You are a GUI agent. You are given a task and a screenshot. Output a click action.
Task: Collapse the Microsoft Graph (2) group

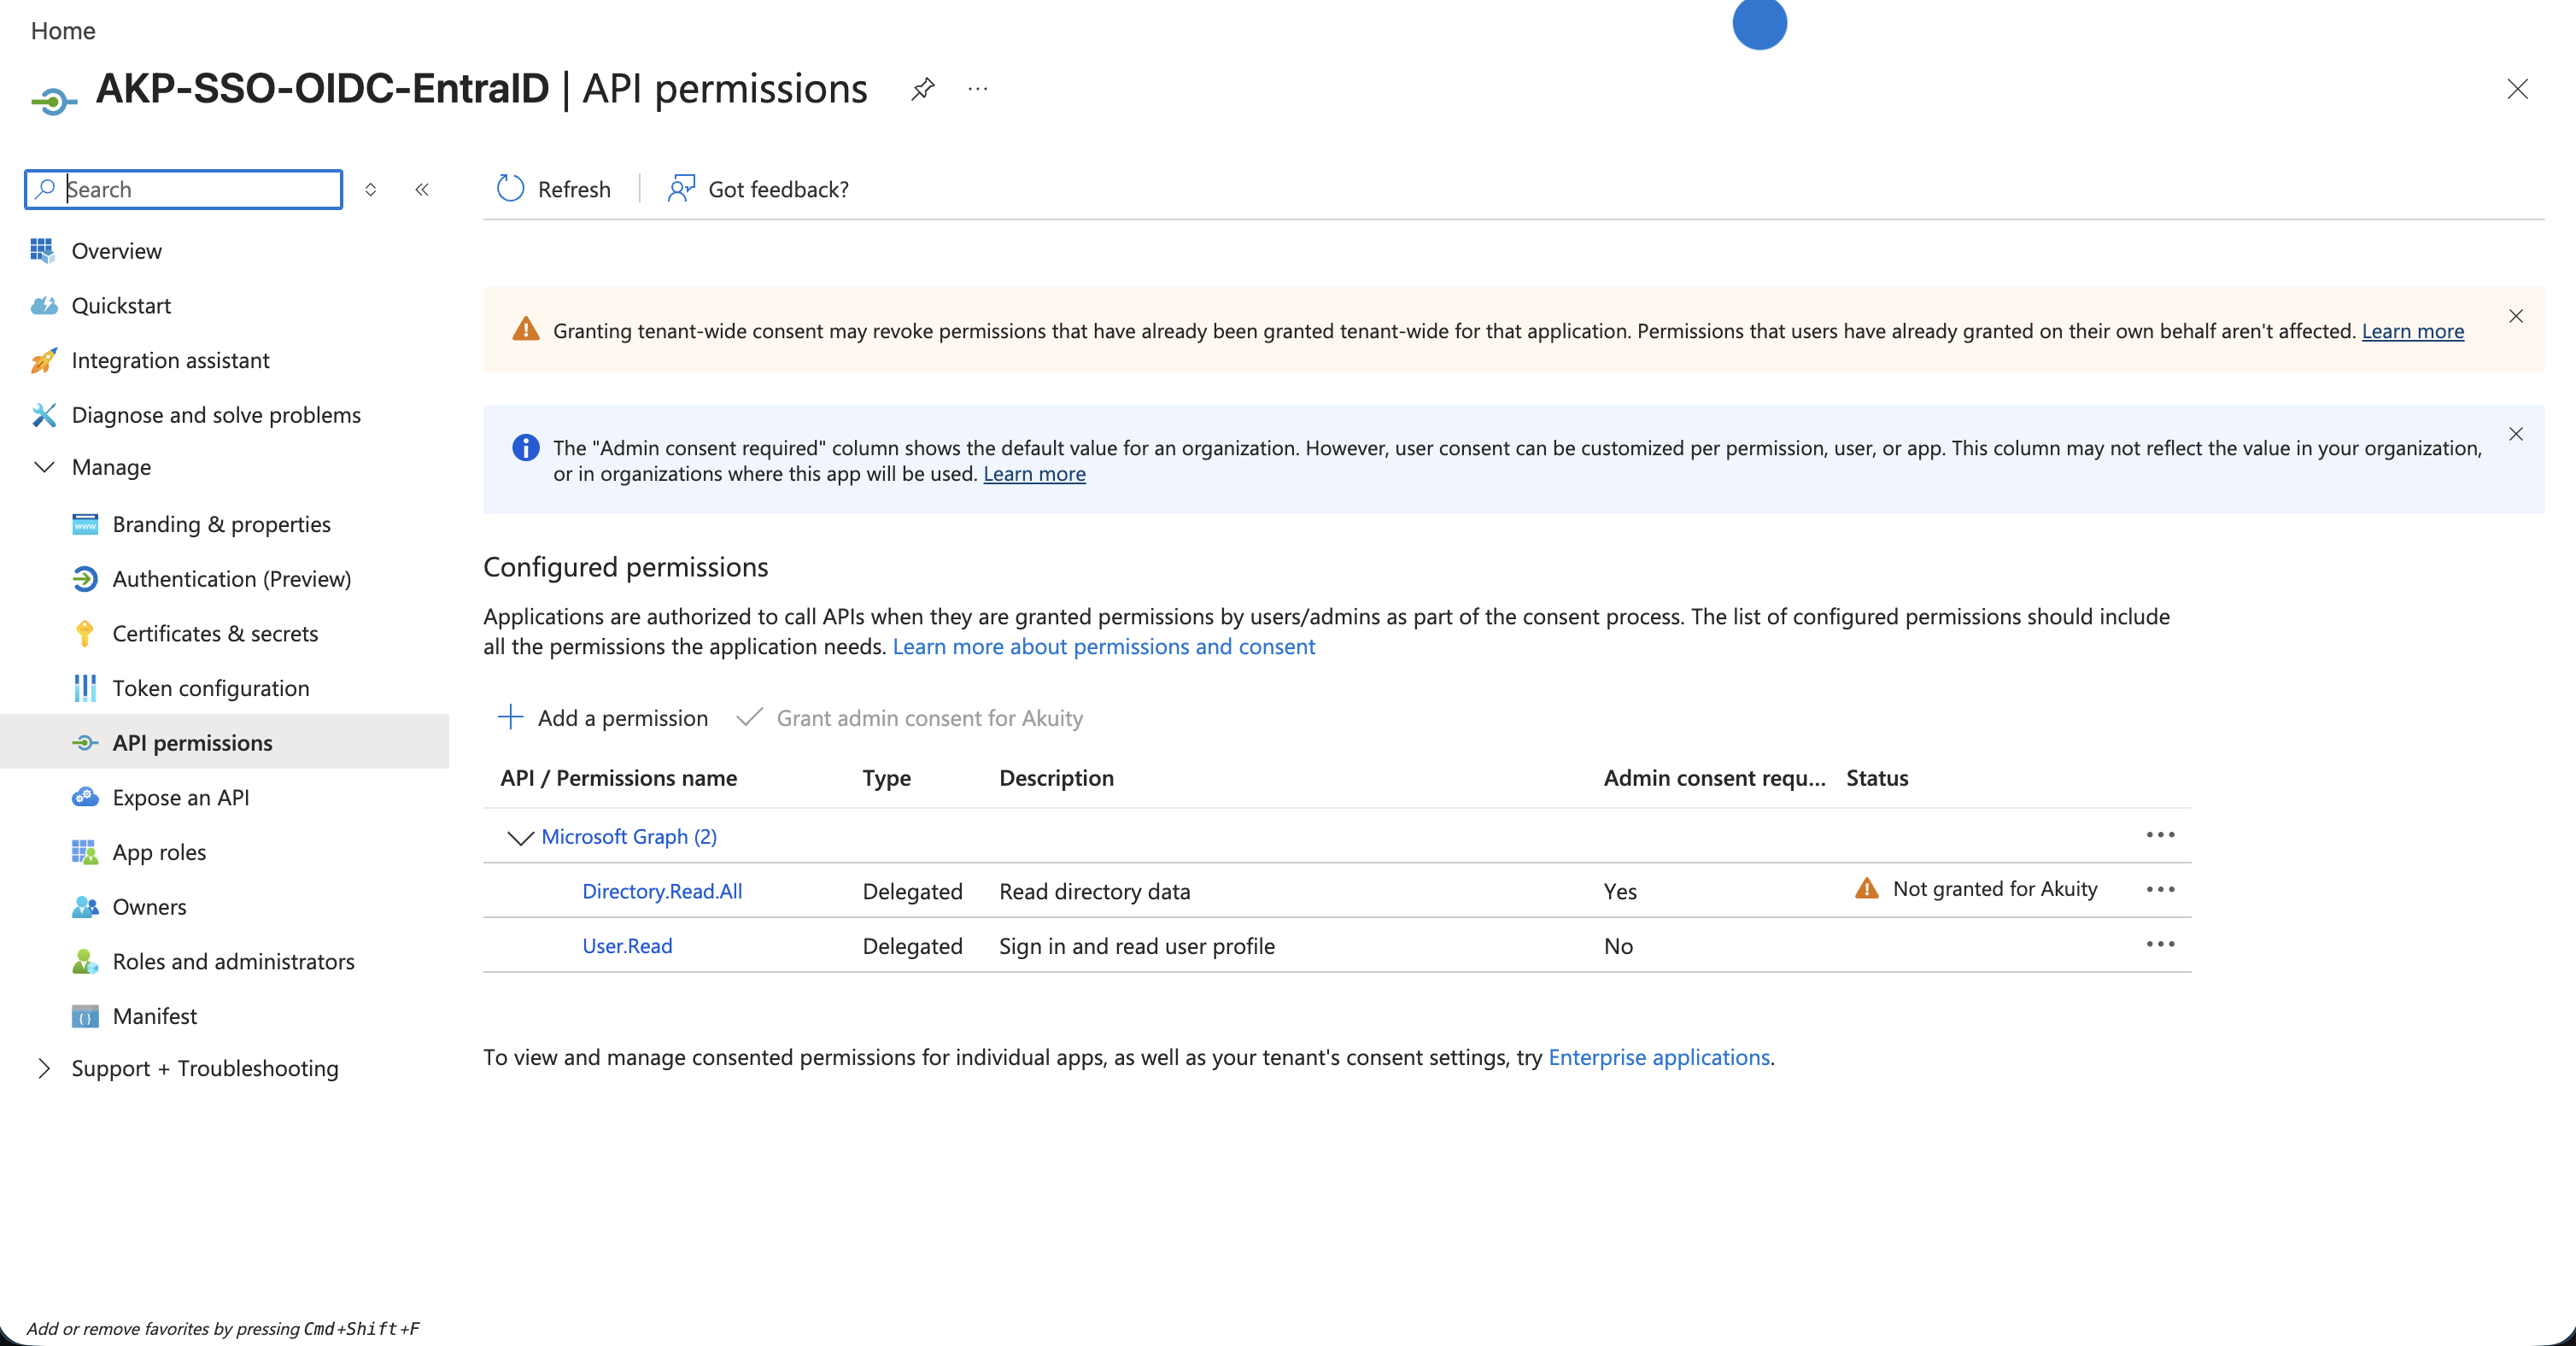click(x=520, y=837)
